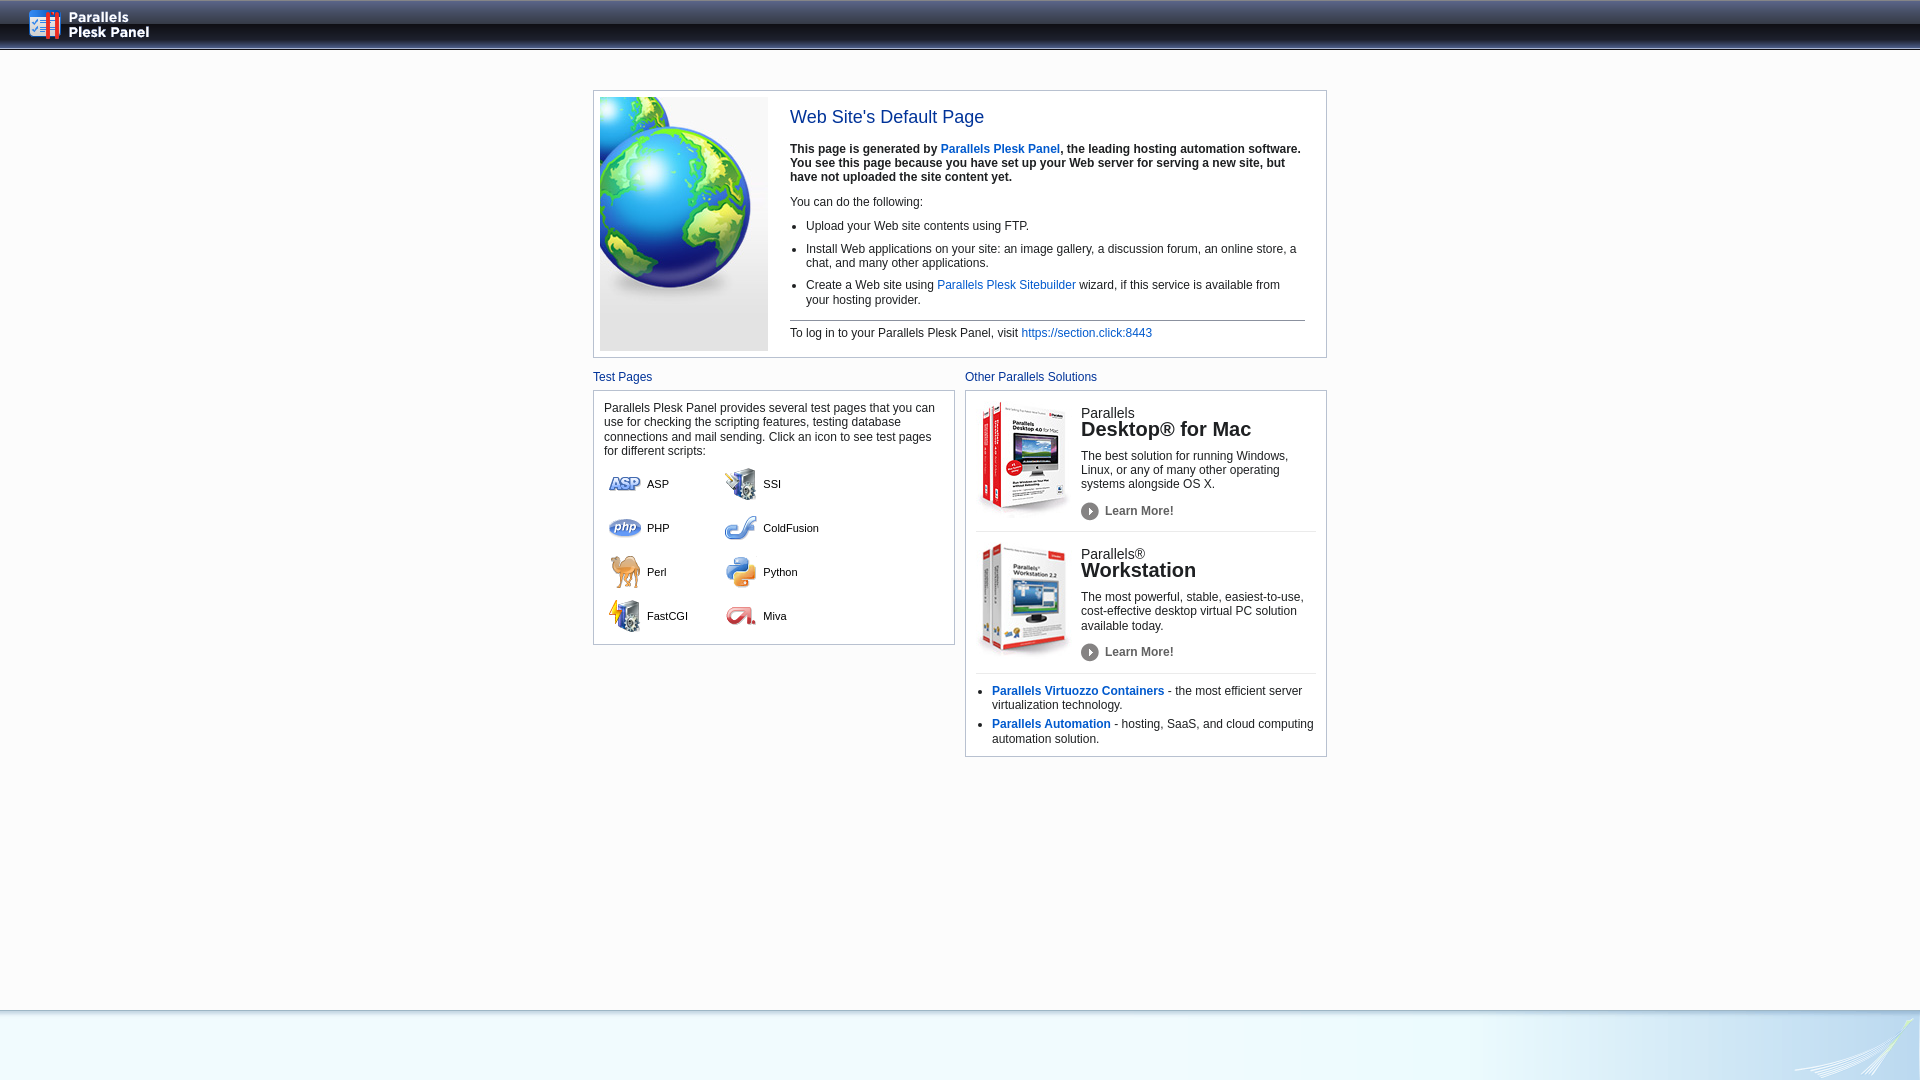
Task: Click the SSI label
Action: coord(772,484)
